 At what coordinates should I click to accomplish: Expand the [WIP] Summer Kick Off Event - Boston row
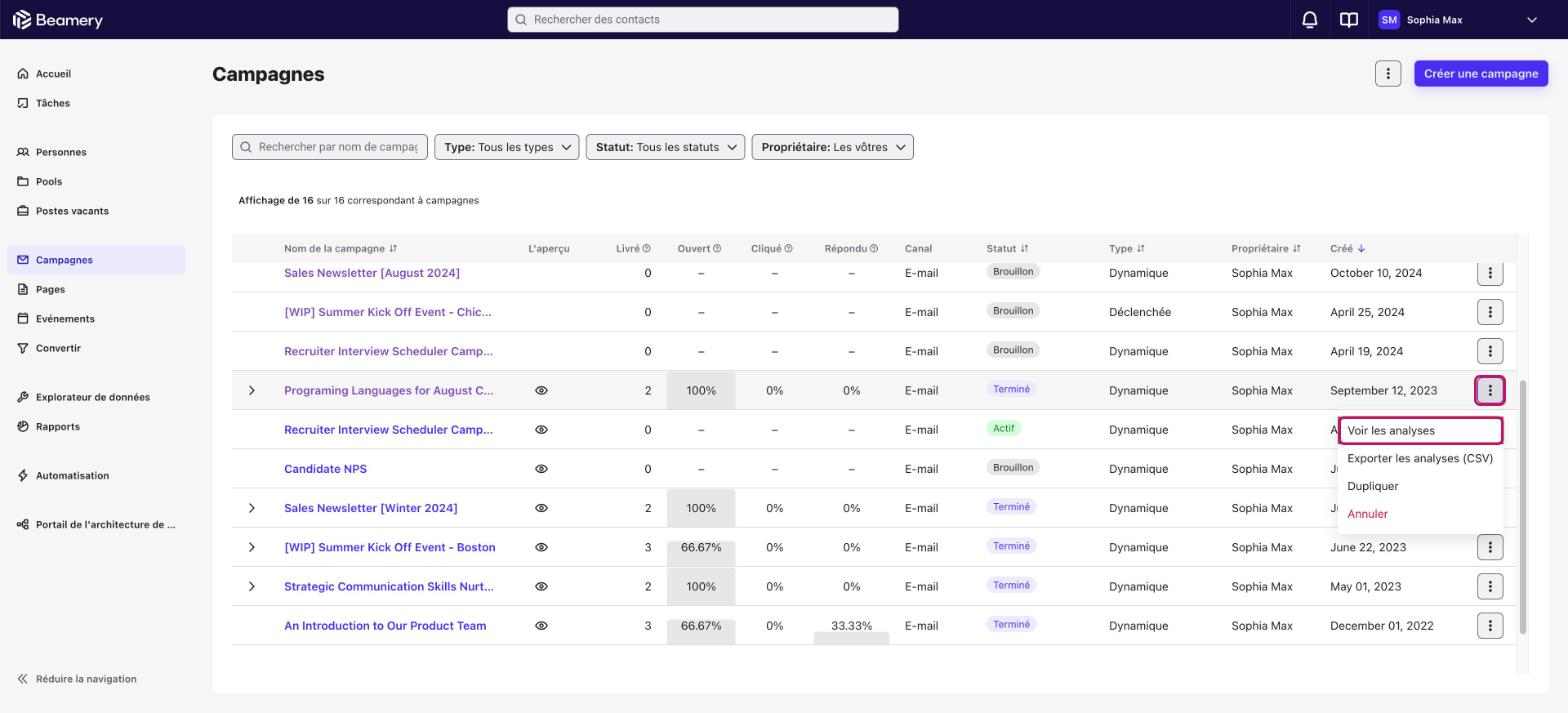point(251,548)
